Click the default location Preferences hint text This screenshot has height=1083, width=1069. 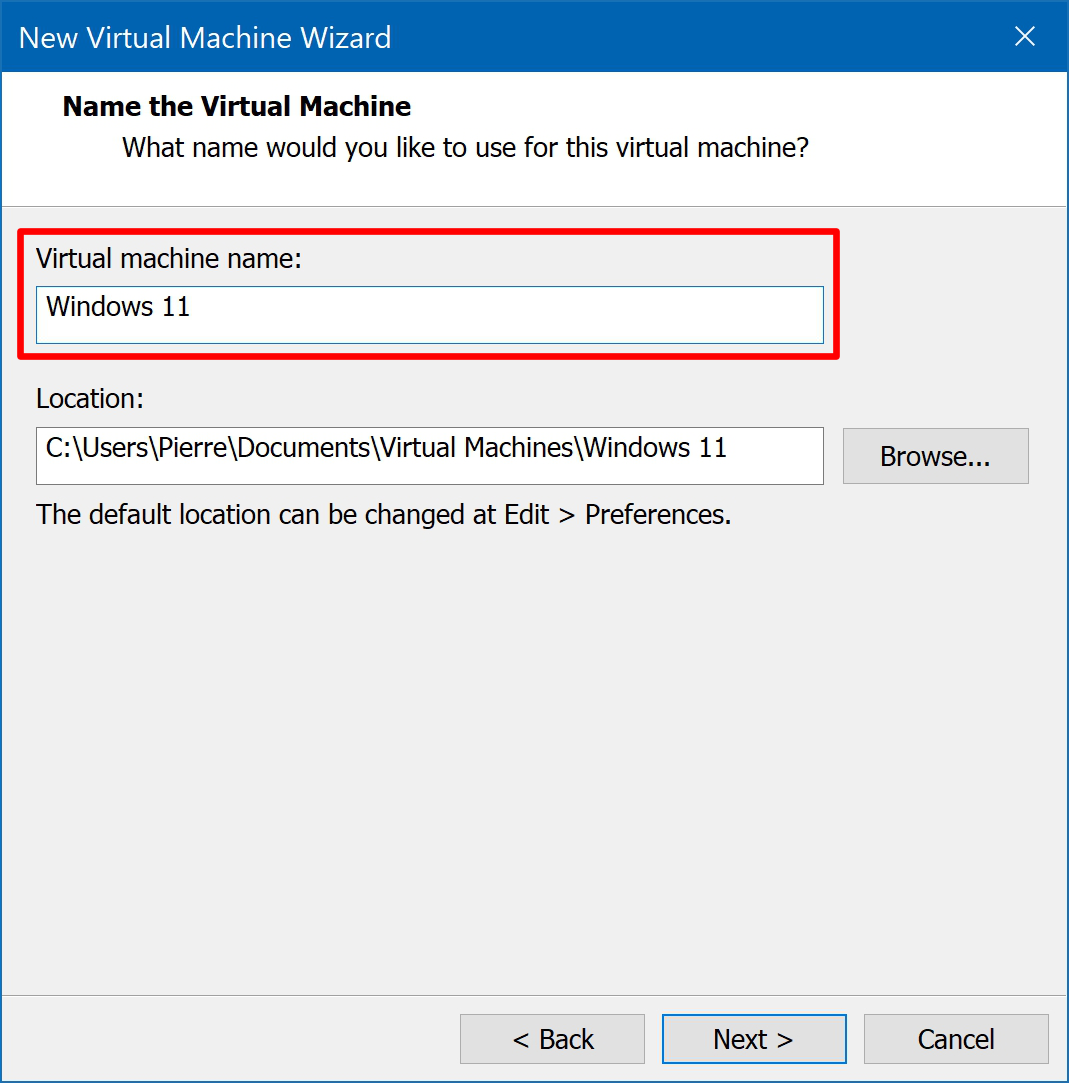(x=383, y=515)
